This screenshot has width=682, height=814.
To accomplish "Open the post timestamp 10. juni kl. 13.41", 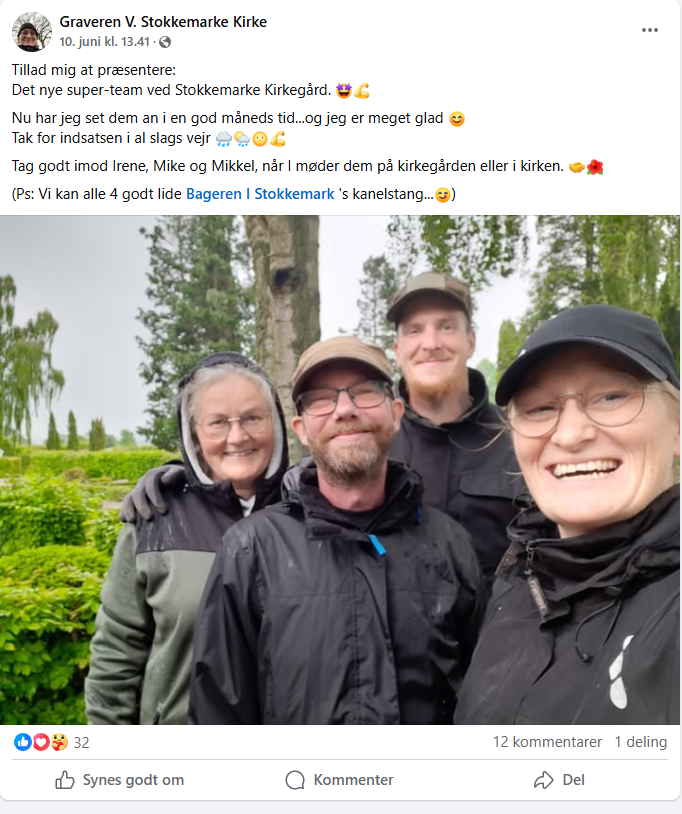I will pyautogui.click(x=104, y=42).
